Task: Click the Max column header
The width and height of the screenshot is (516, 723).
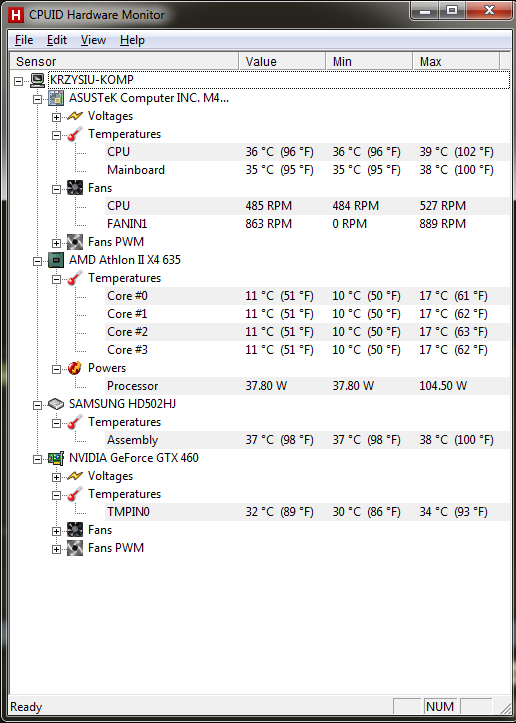Action: pos(456,61)
